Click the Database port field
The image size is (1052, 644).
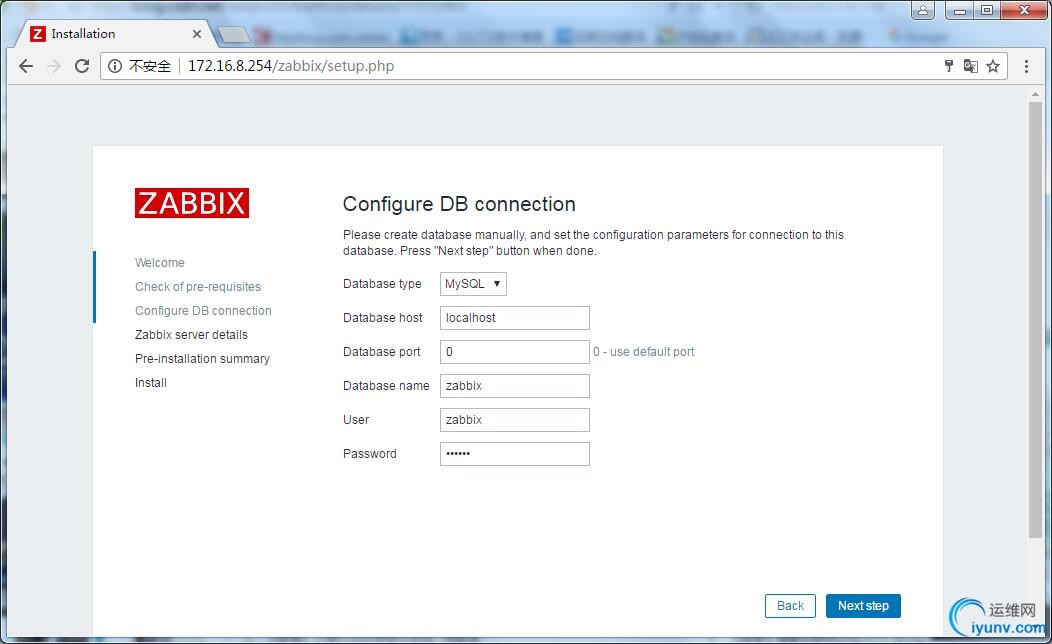pyautogui.click(x=515, y=352)
